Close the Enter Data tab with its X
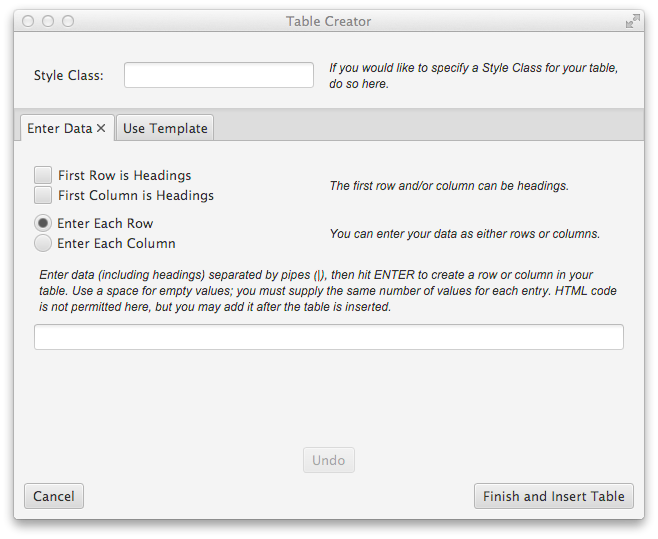The width and height of the screenshot is (658, 539). 101,128
